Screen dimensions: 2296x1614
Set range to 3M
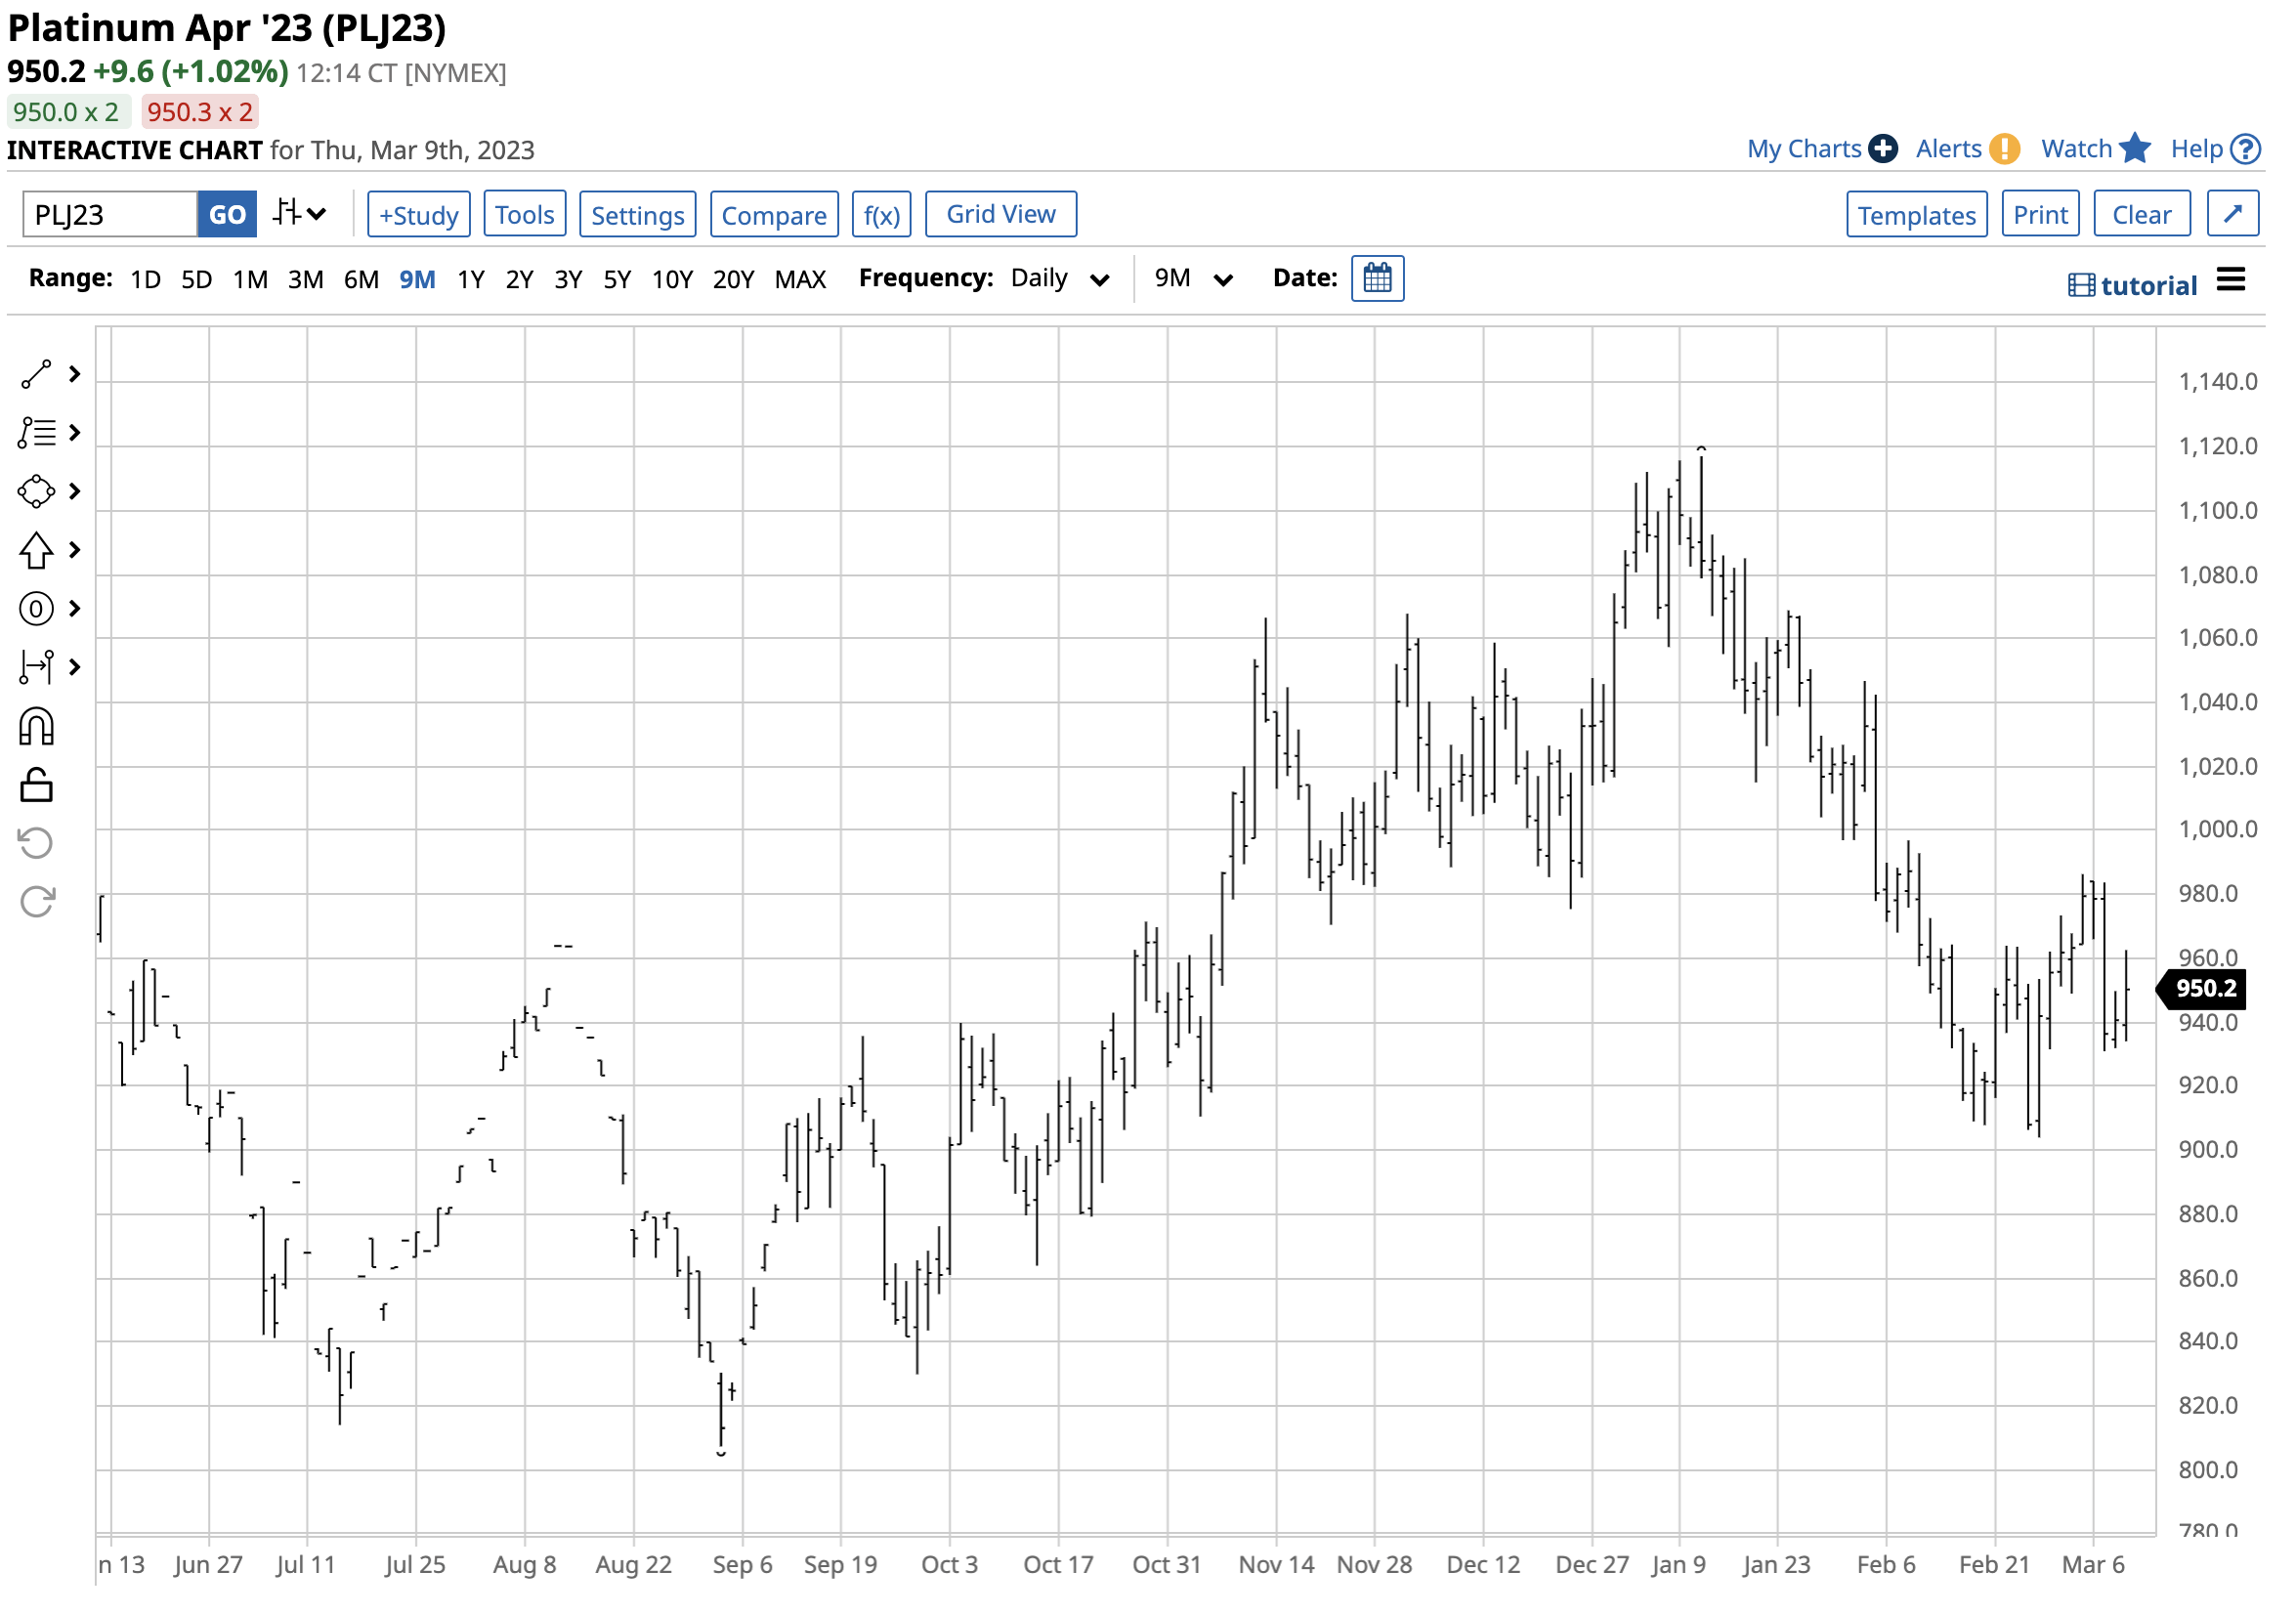tap(306, 280)
